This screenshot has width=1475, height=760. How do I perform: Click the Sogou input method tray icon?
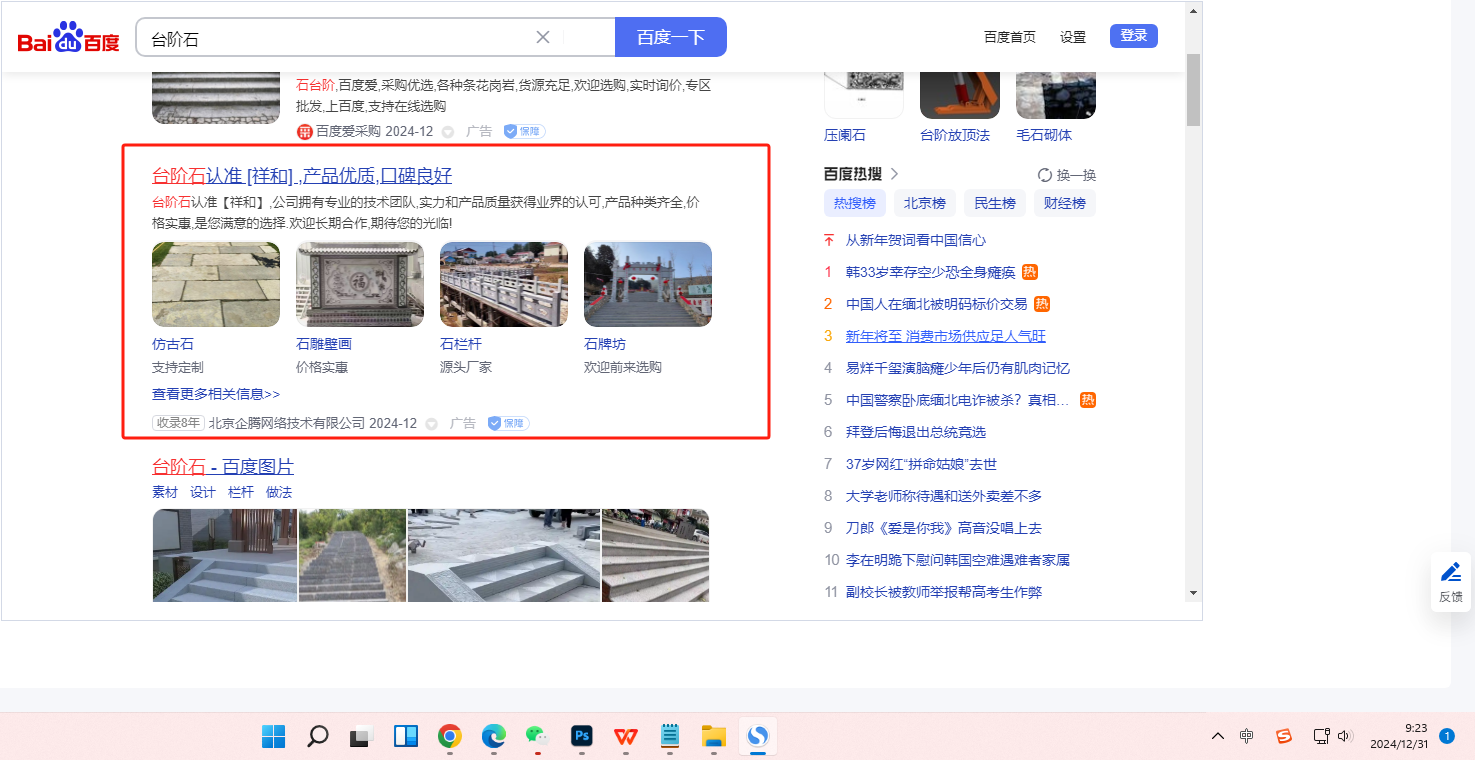tap(1284, 736)
